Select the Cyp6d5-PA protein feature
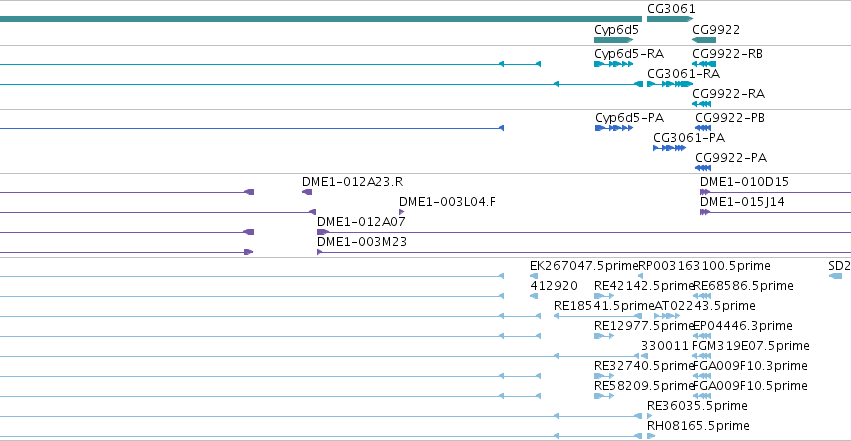The width and height of the screenshot is (851, 441). click(x=614, y=128)
